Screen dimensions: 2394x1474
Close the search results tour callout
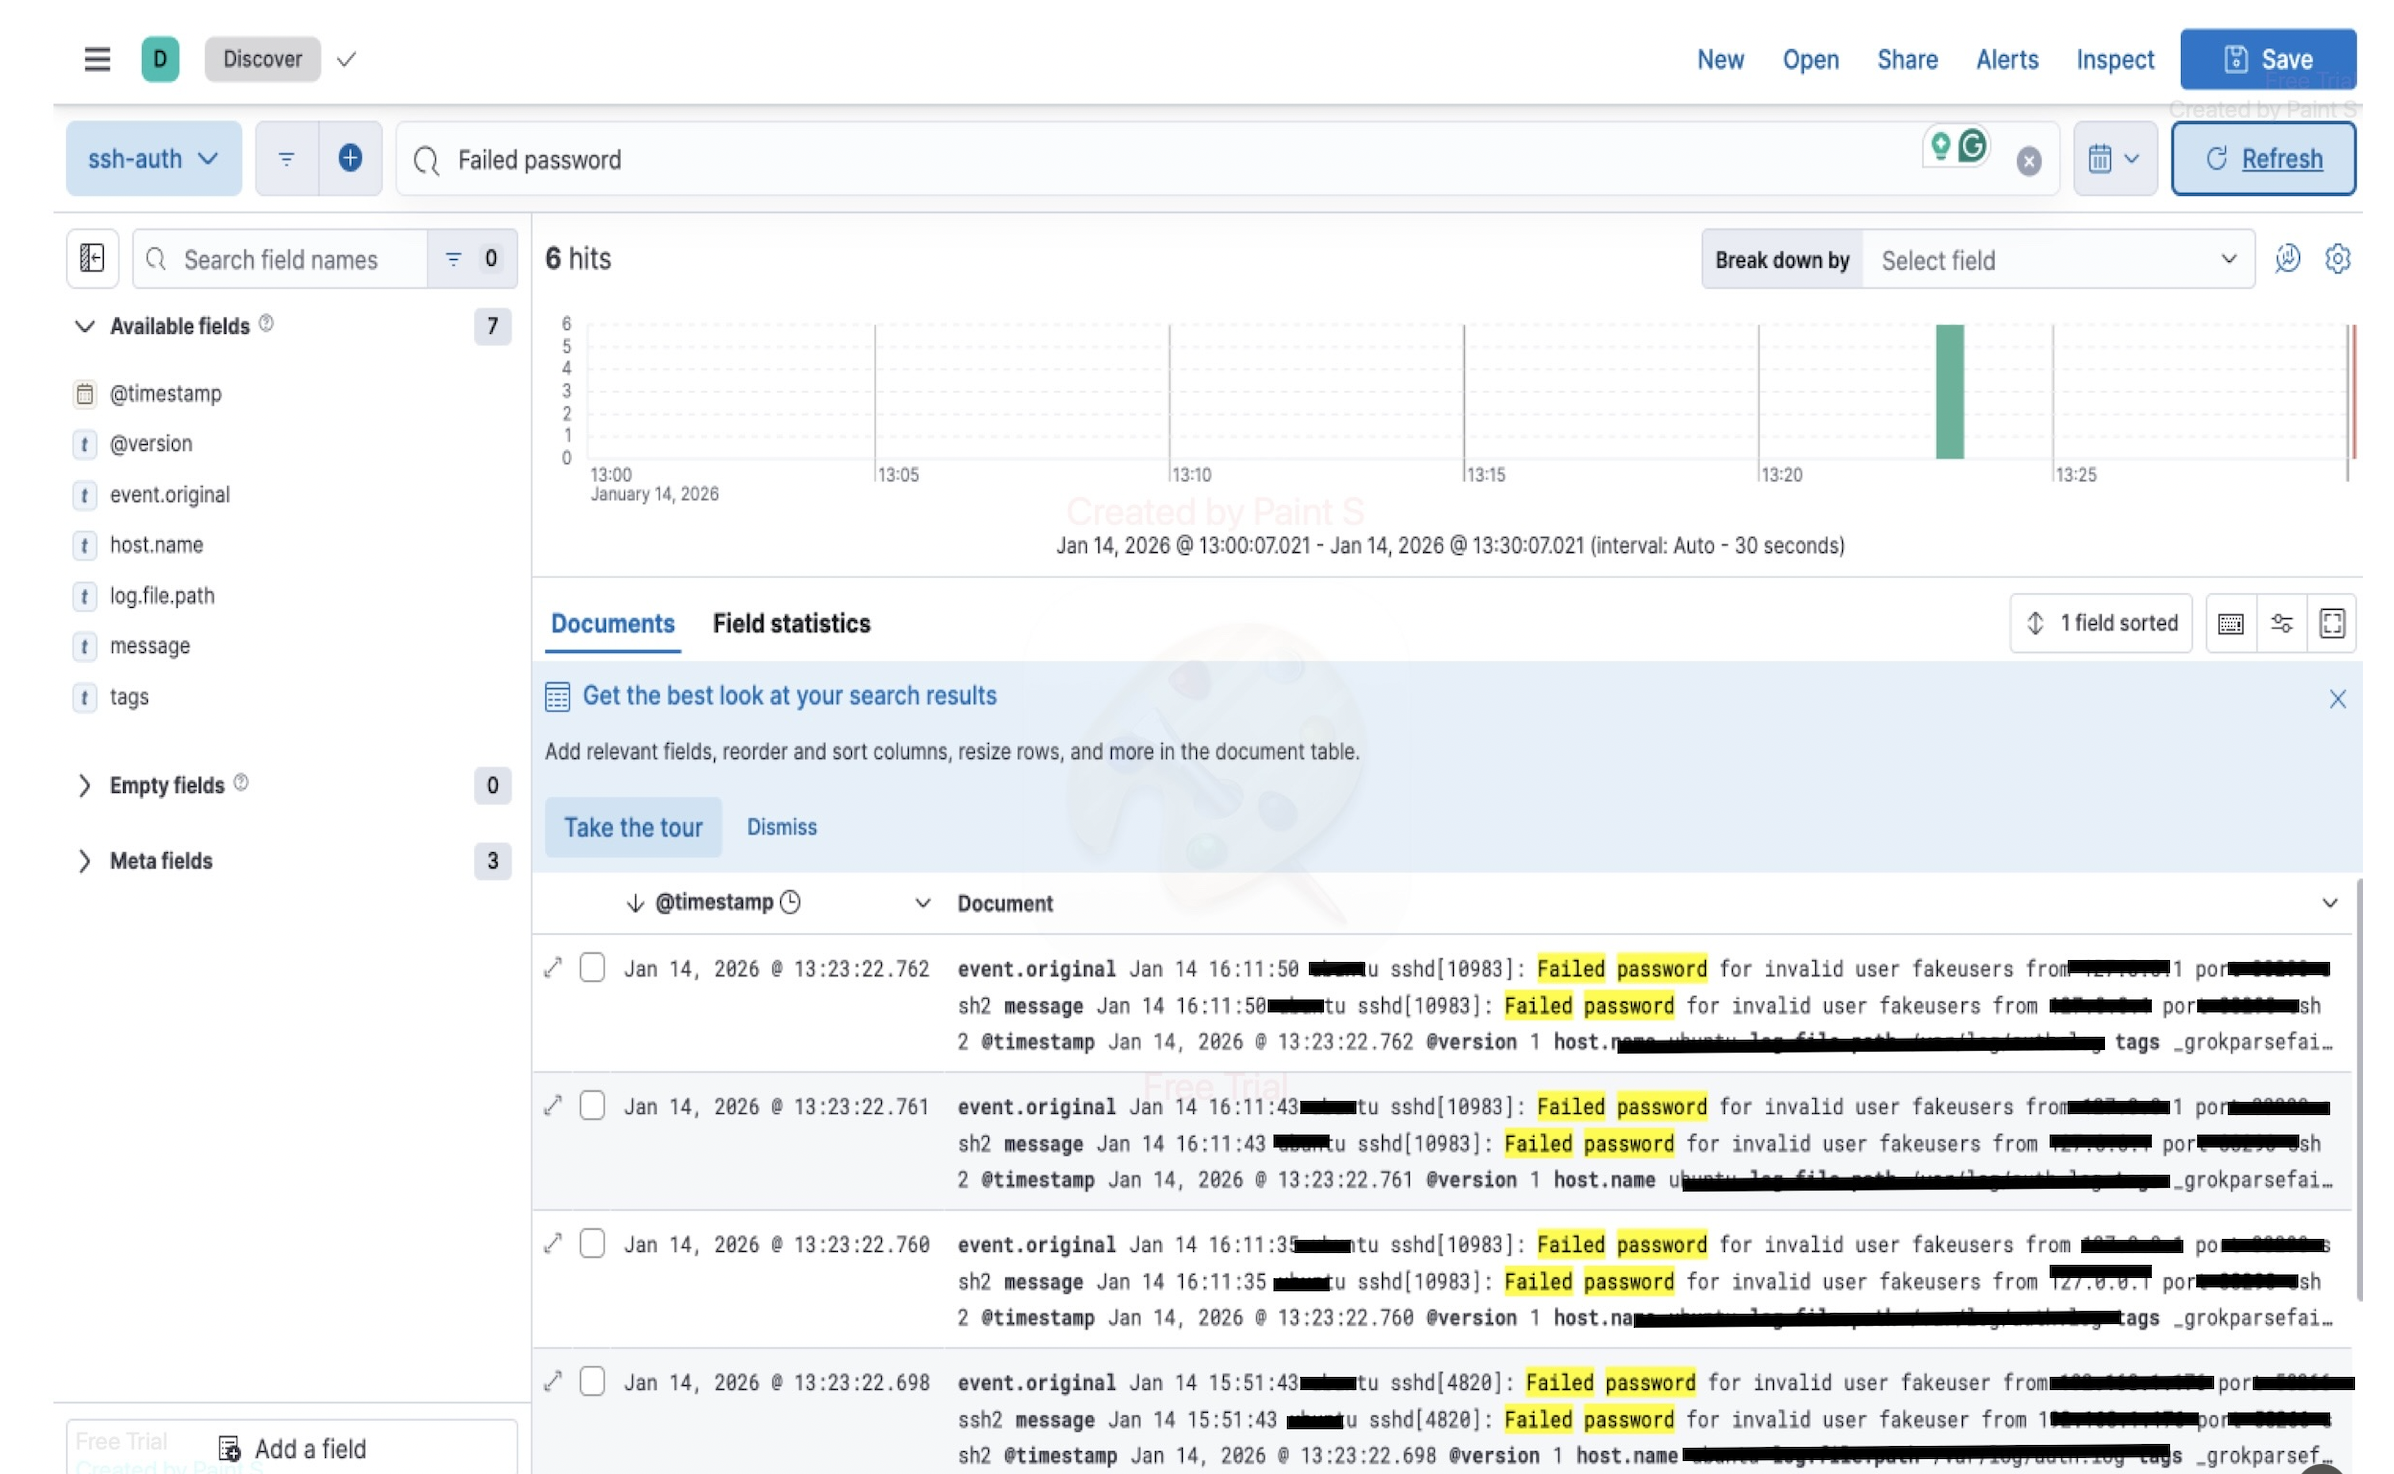click(x=2337, y=699)
